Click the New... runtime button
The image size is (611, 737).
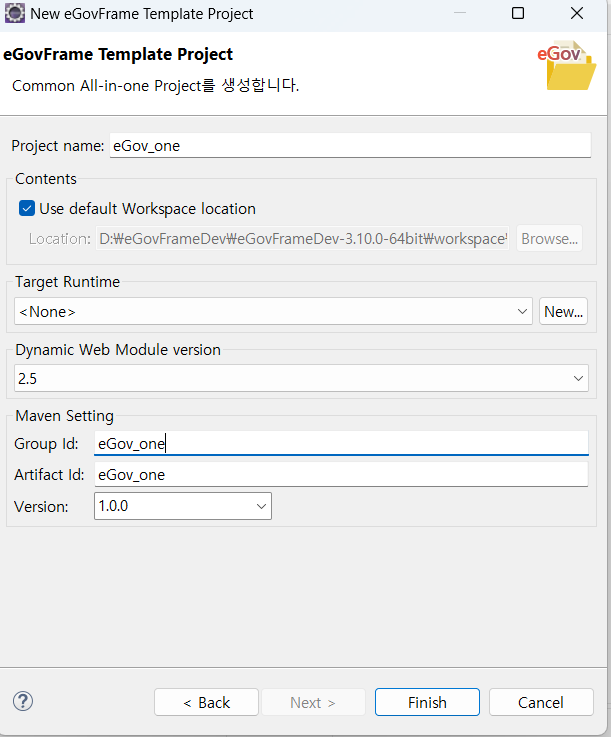(563, 311)
